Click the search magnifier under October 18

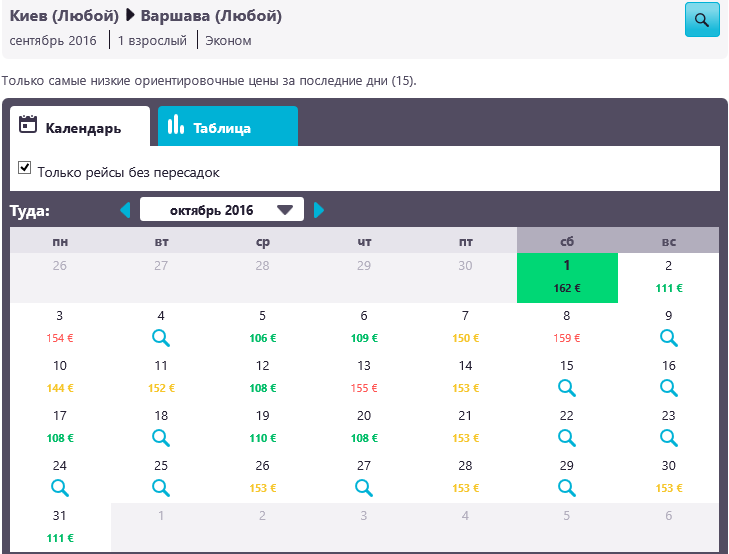pyautogui.click(x=162, y=437)
